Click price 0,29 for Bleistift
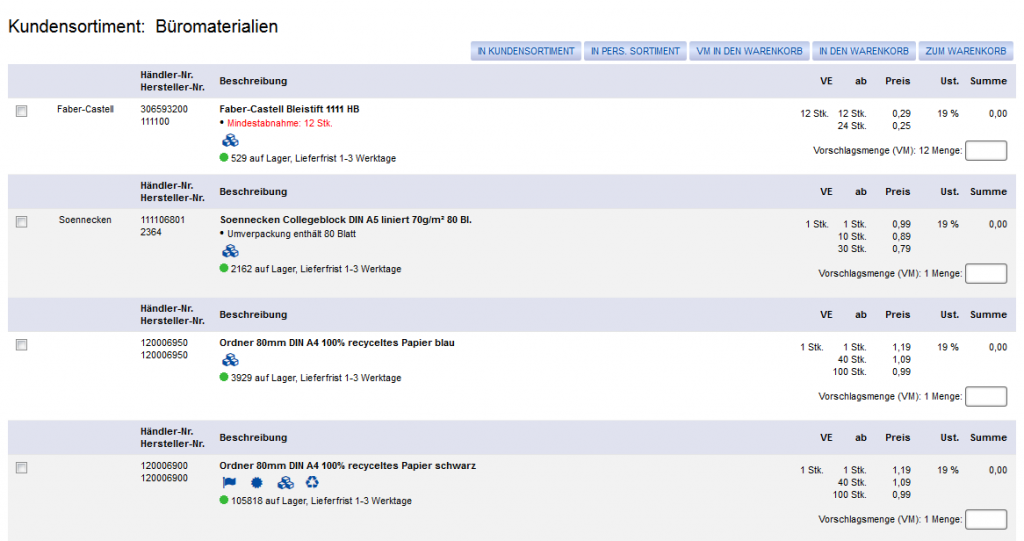1024x541 pixels. [x=901, y=114]
